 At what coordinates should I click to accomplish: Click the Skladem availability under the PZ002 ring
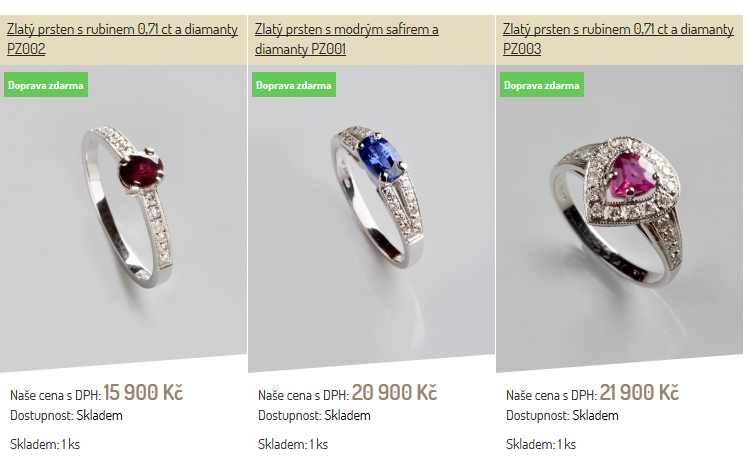(99, 416)
